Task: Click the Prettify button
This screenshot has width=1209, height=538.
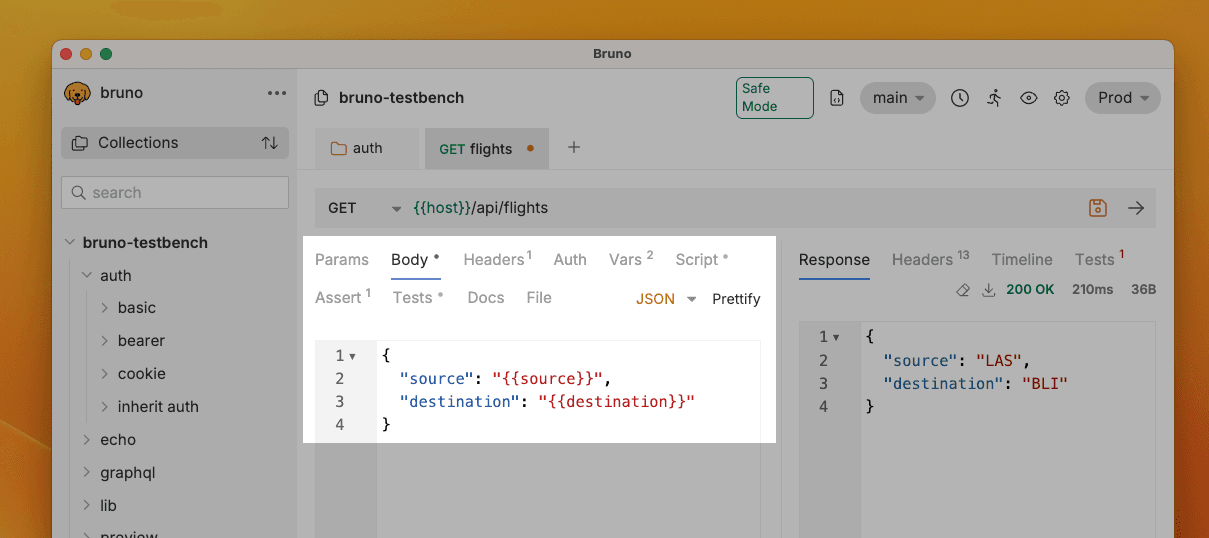Action: tap(736, 299)
